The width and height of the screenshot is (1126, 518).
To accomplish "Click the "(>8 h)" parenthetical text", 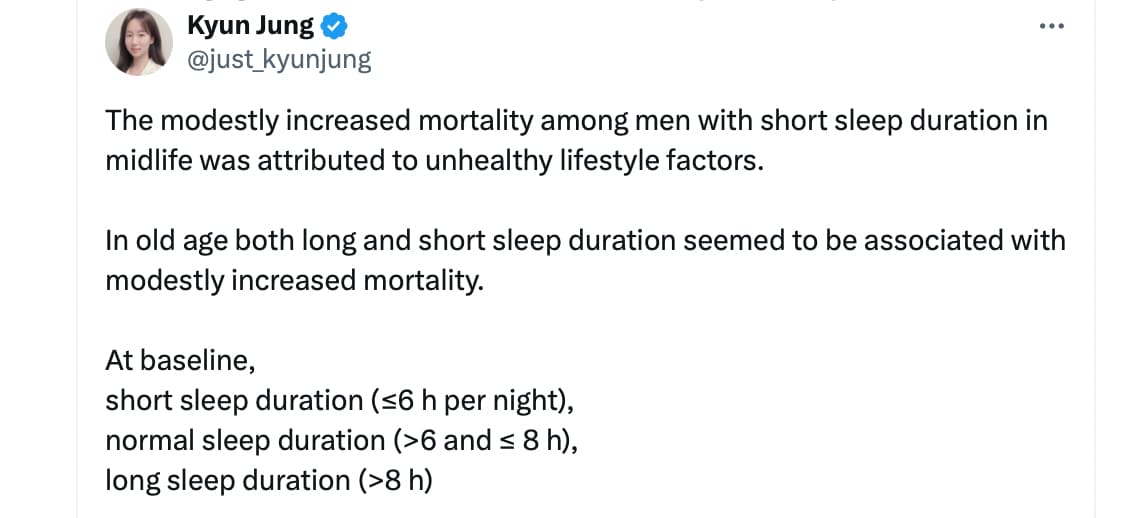I will pos(396,481).
